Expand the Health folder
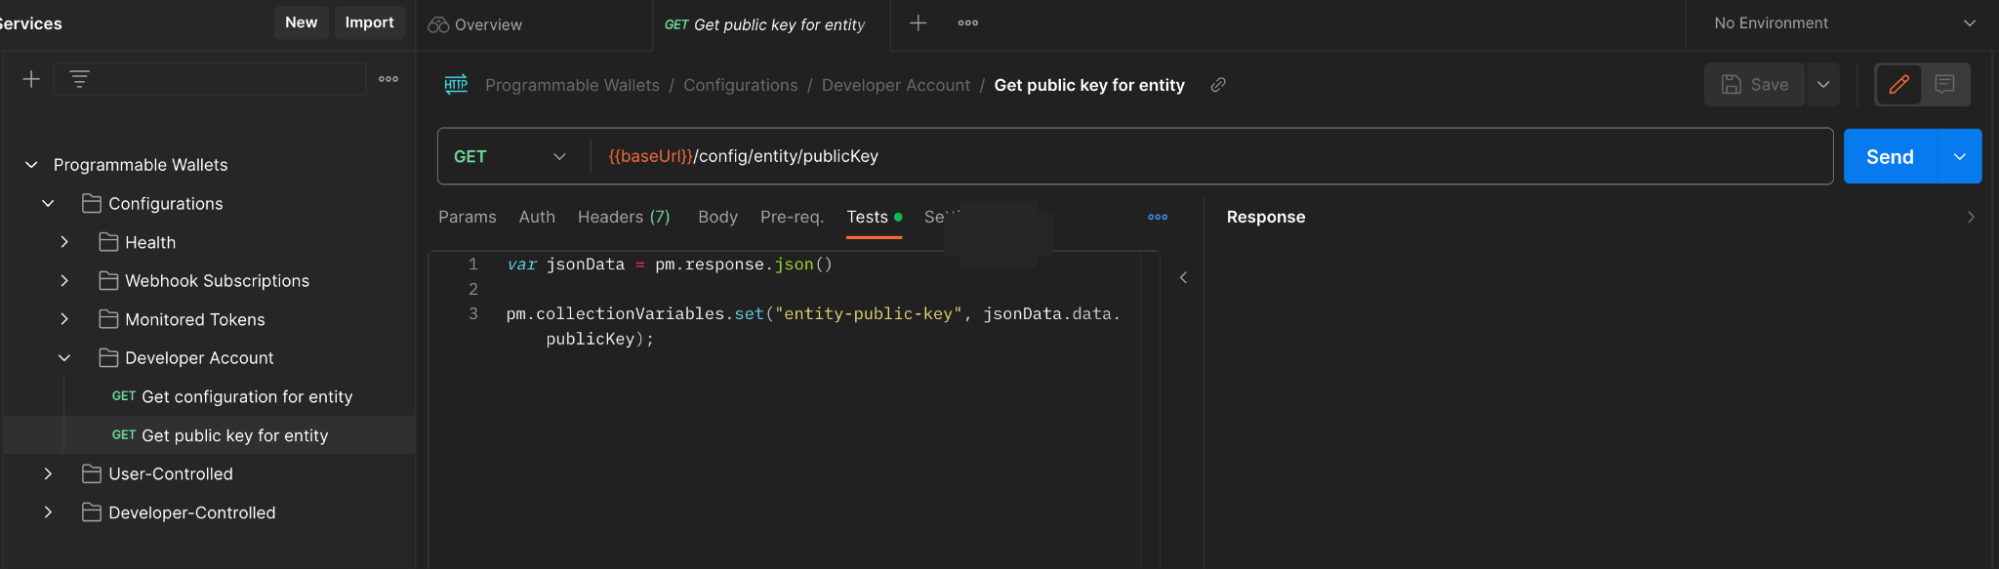 (64, 242)
